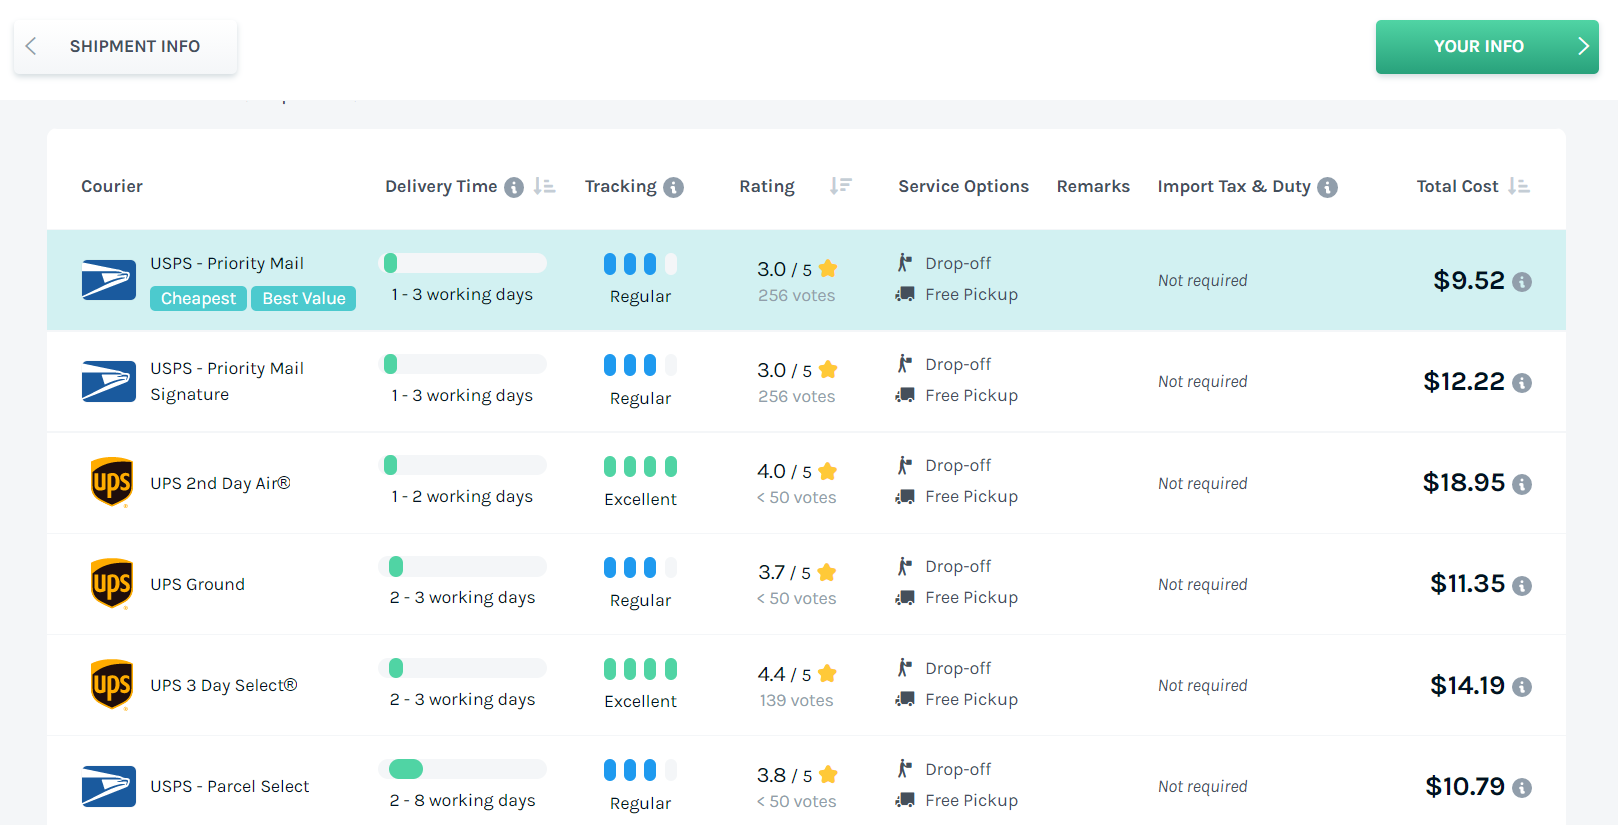Click the 4.4 / 5 rating value
This screenshot has height=825, width=1618.
click(x=785, y=675)
